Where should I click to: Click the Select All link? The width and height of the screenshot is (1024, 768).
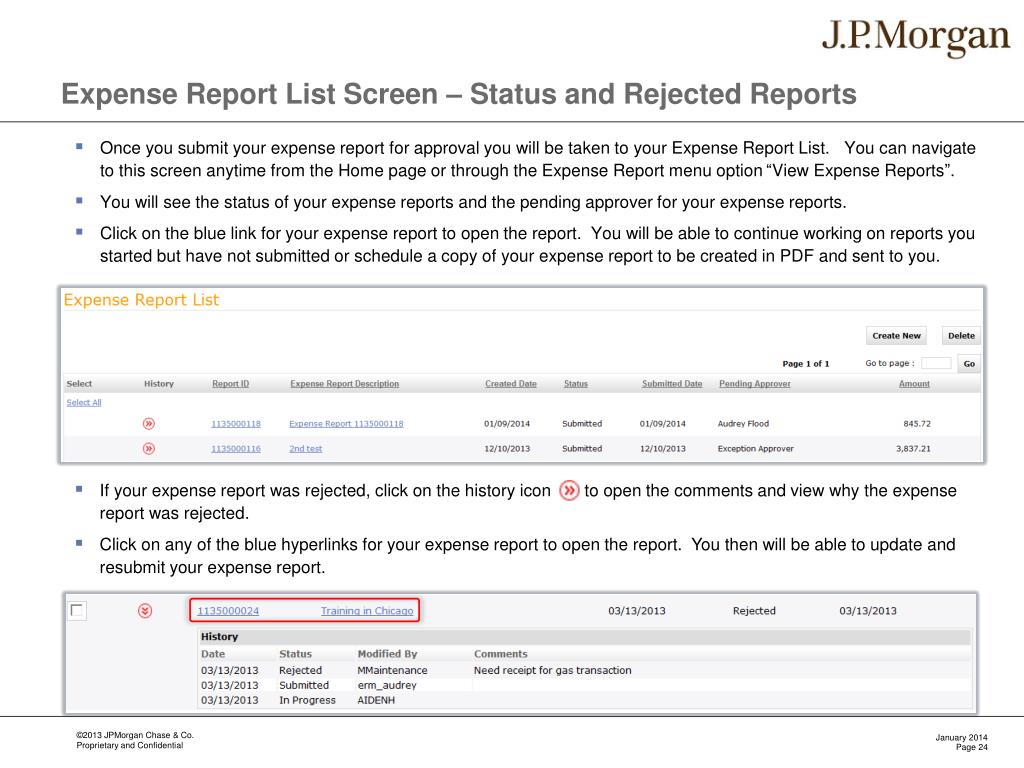point(84,402)
